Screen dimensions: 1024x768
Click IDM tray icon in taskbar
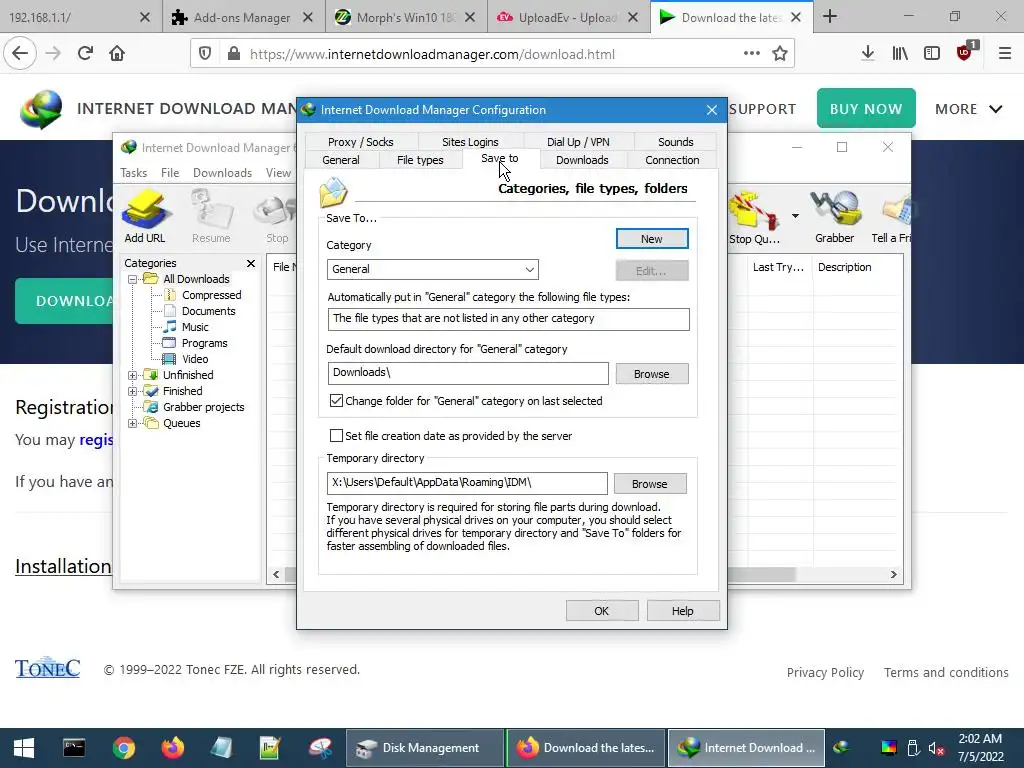pyautogui.click(x=841, y=748)
